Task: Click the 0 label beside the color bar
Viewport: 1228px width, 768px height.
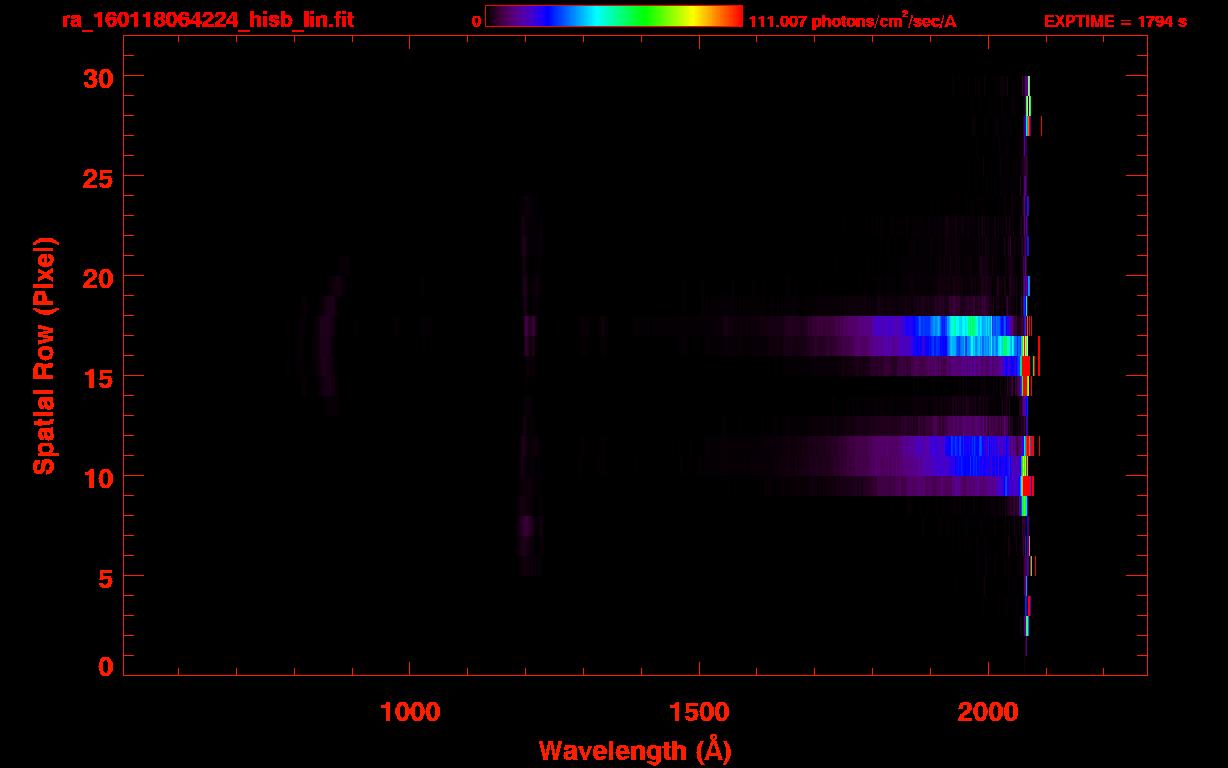Action: click(476, 21)
